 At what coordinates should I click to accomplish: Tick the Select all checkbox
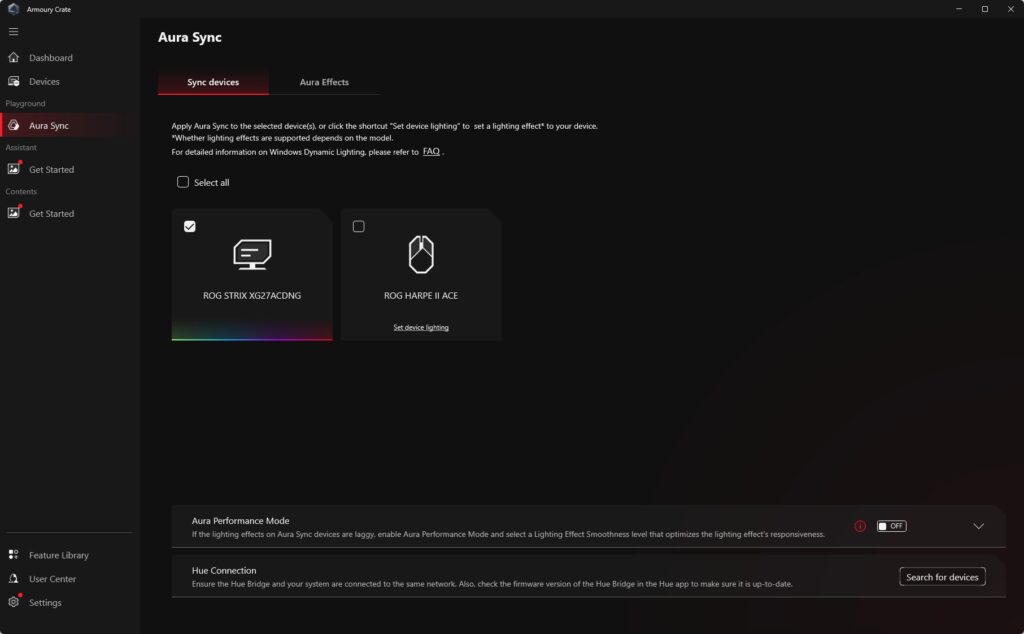pyautogui.click(x=183, y=182)
